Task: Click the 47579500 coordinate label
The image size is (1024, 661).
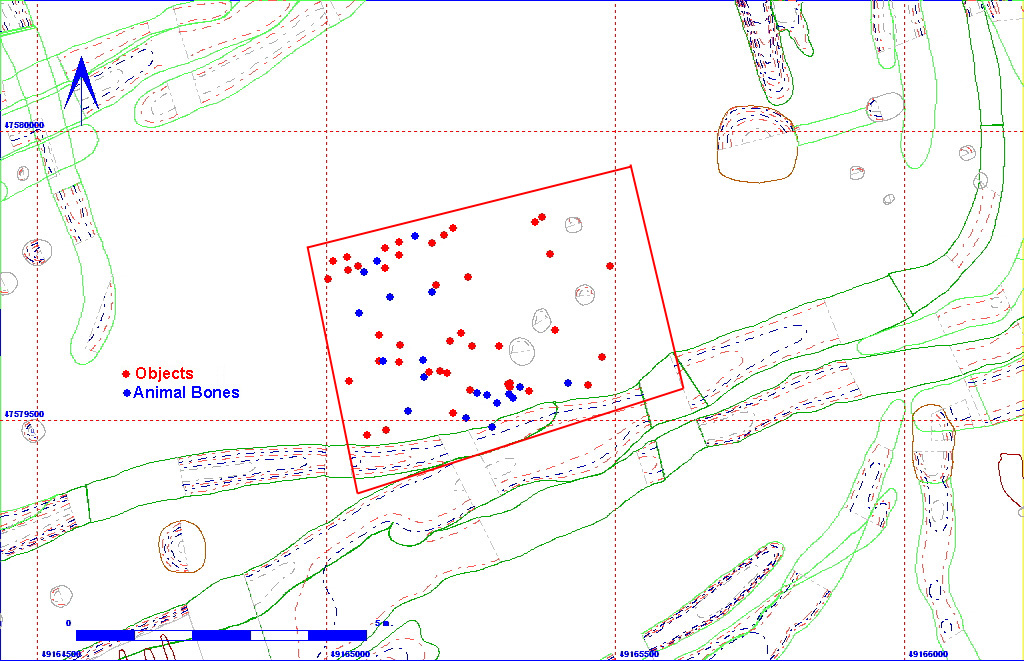Action: pos(25,413)
